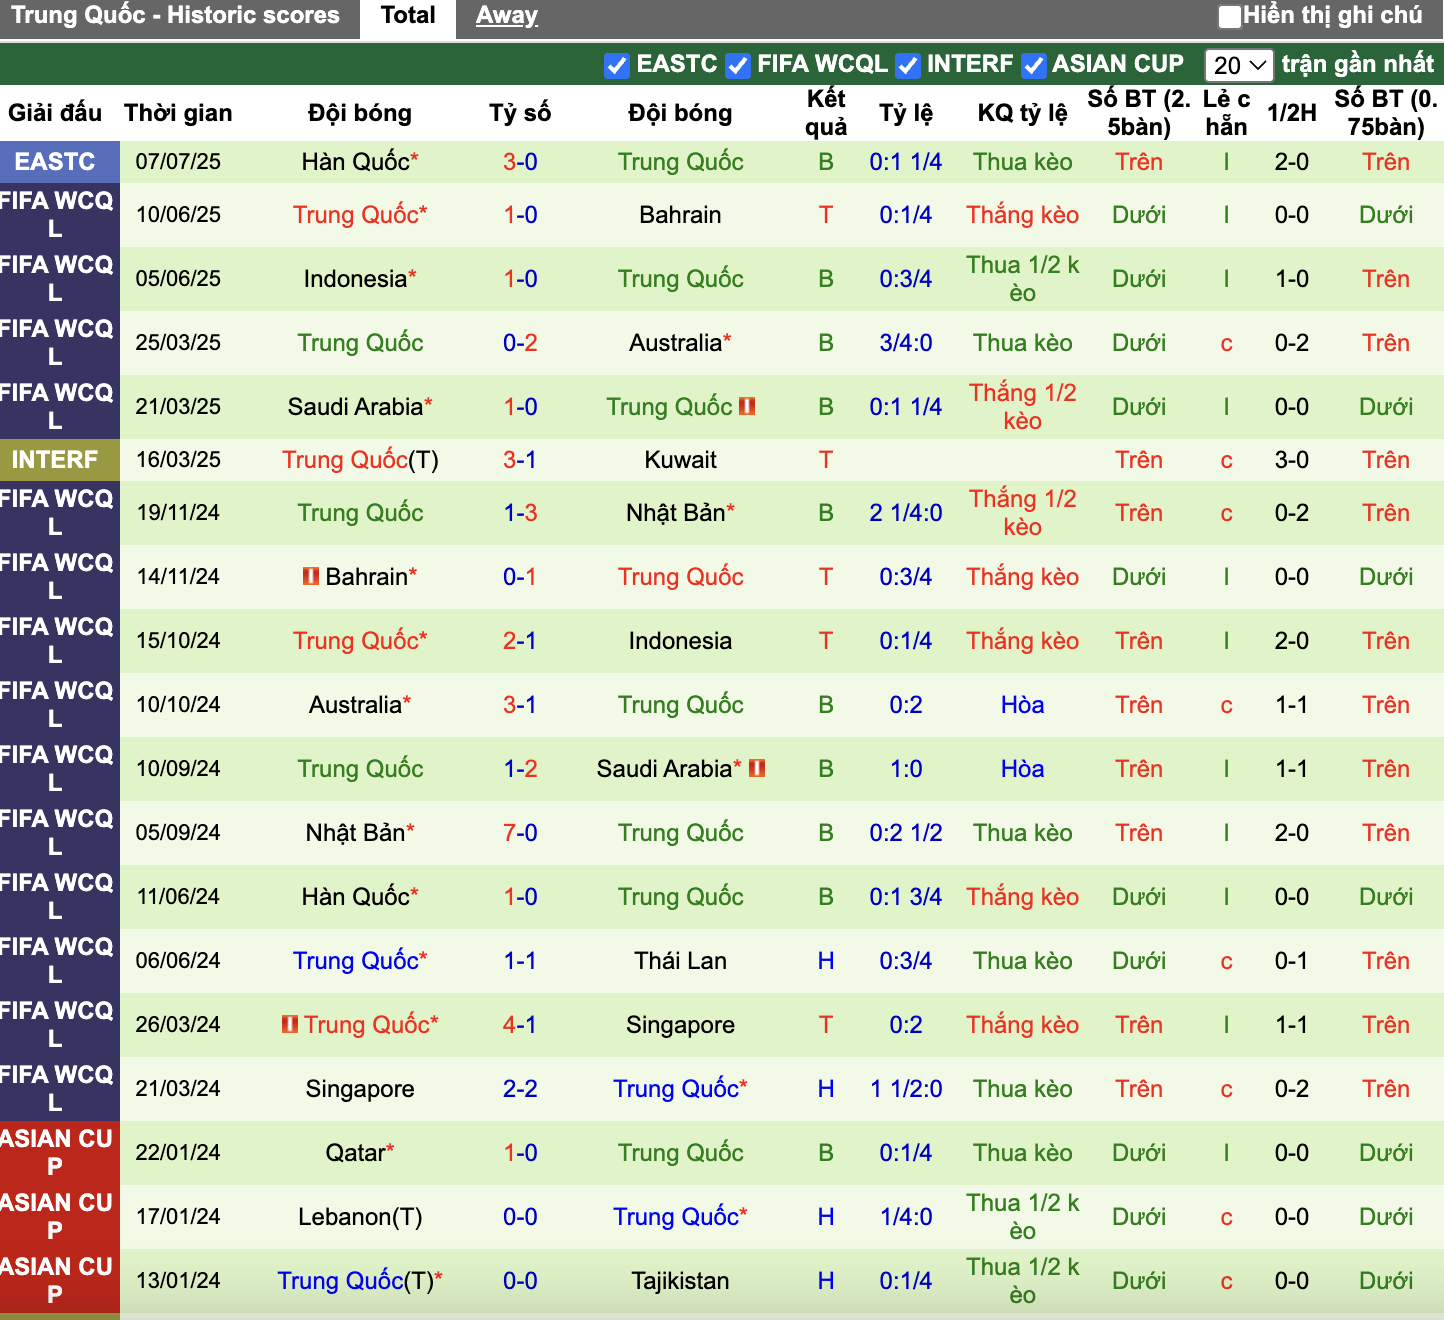Click Lebanon(T) team name
This screenshot has width=1444, height=1320.
(x=360, y=1217)
